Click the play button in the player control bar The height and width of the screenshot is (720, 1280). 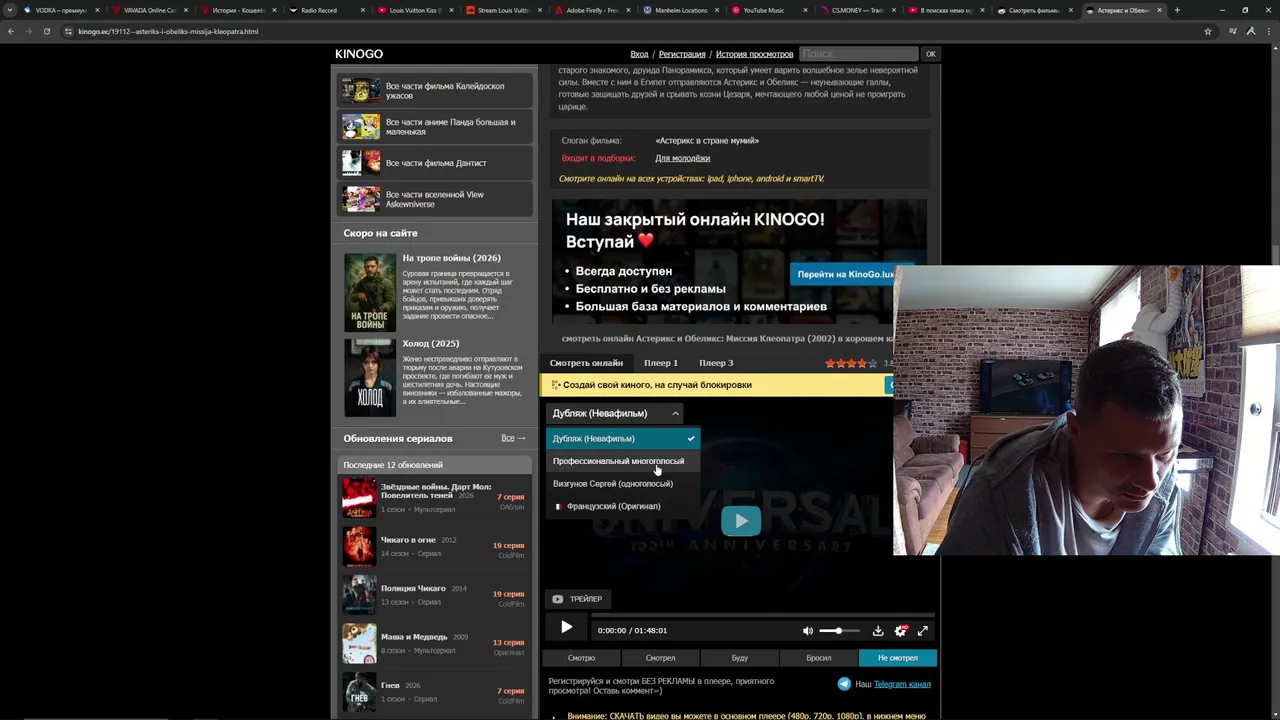click(x=566, y=628)
